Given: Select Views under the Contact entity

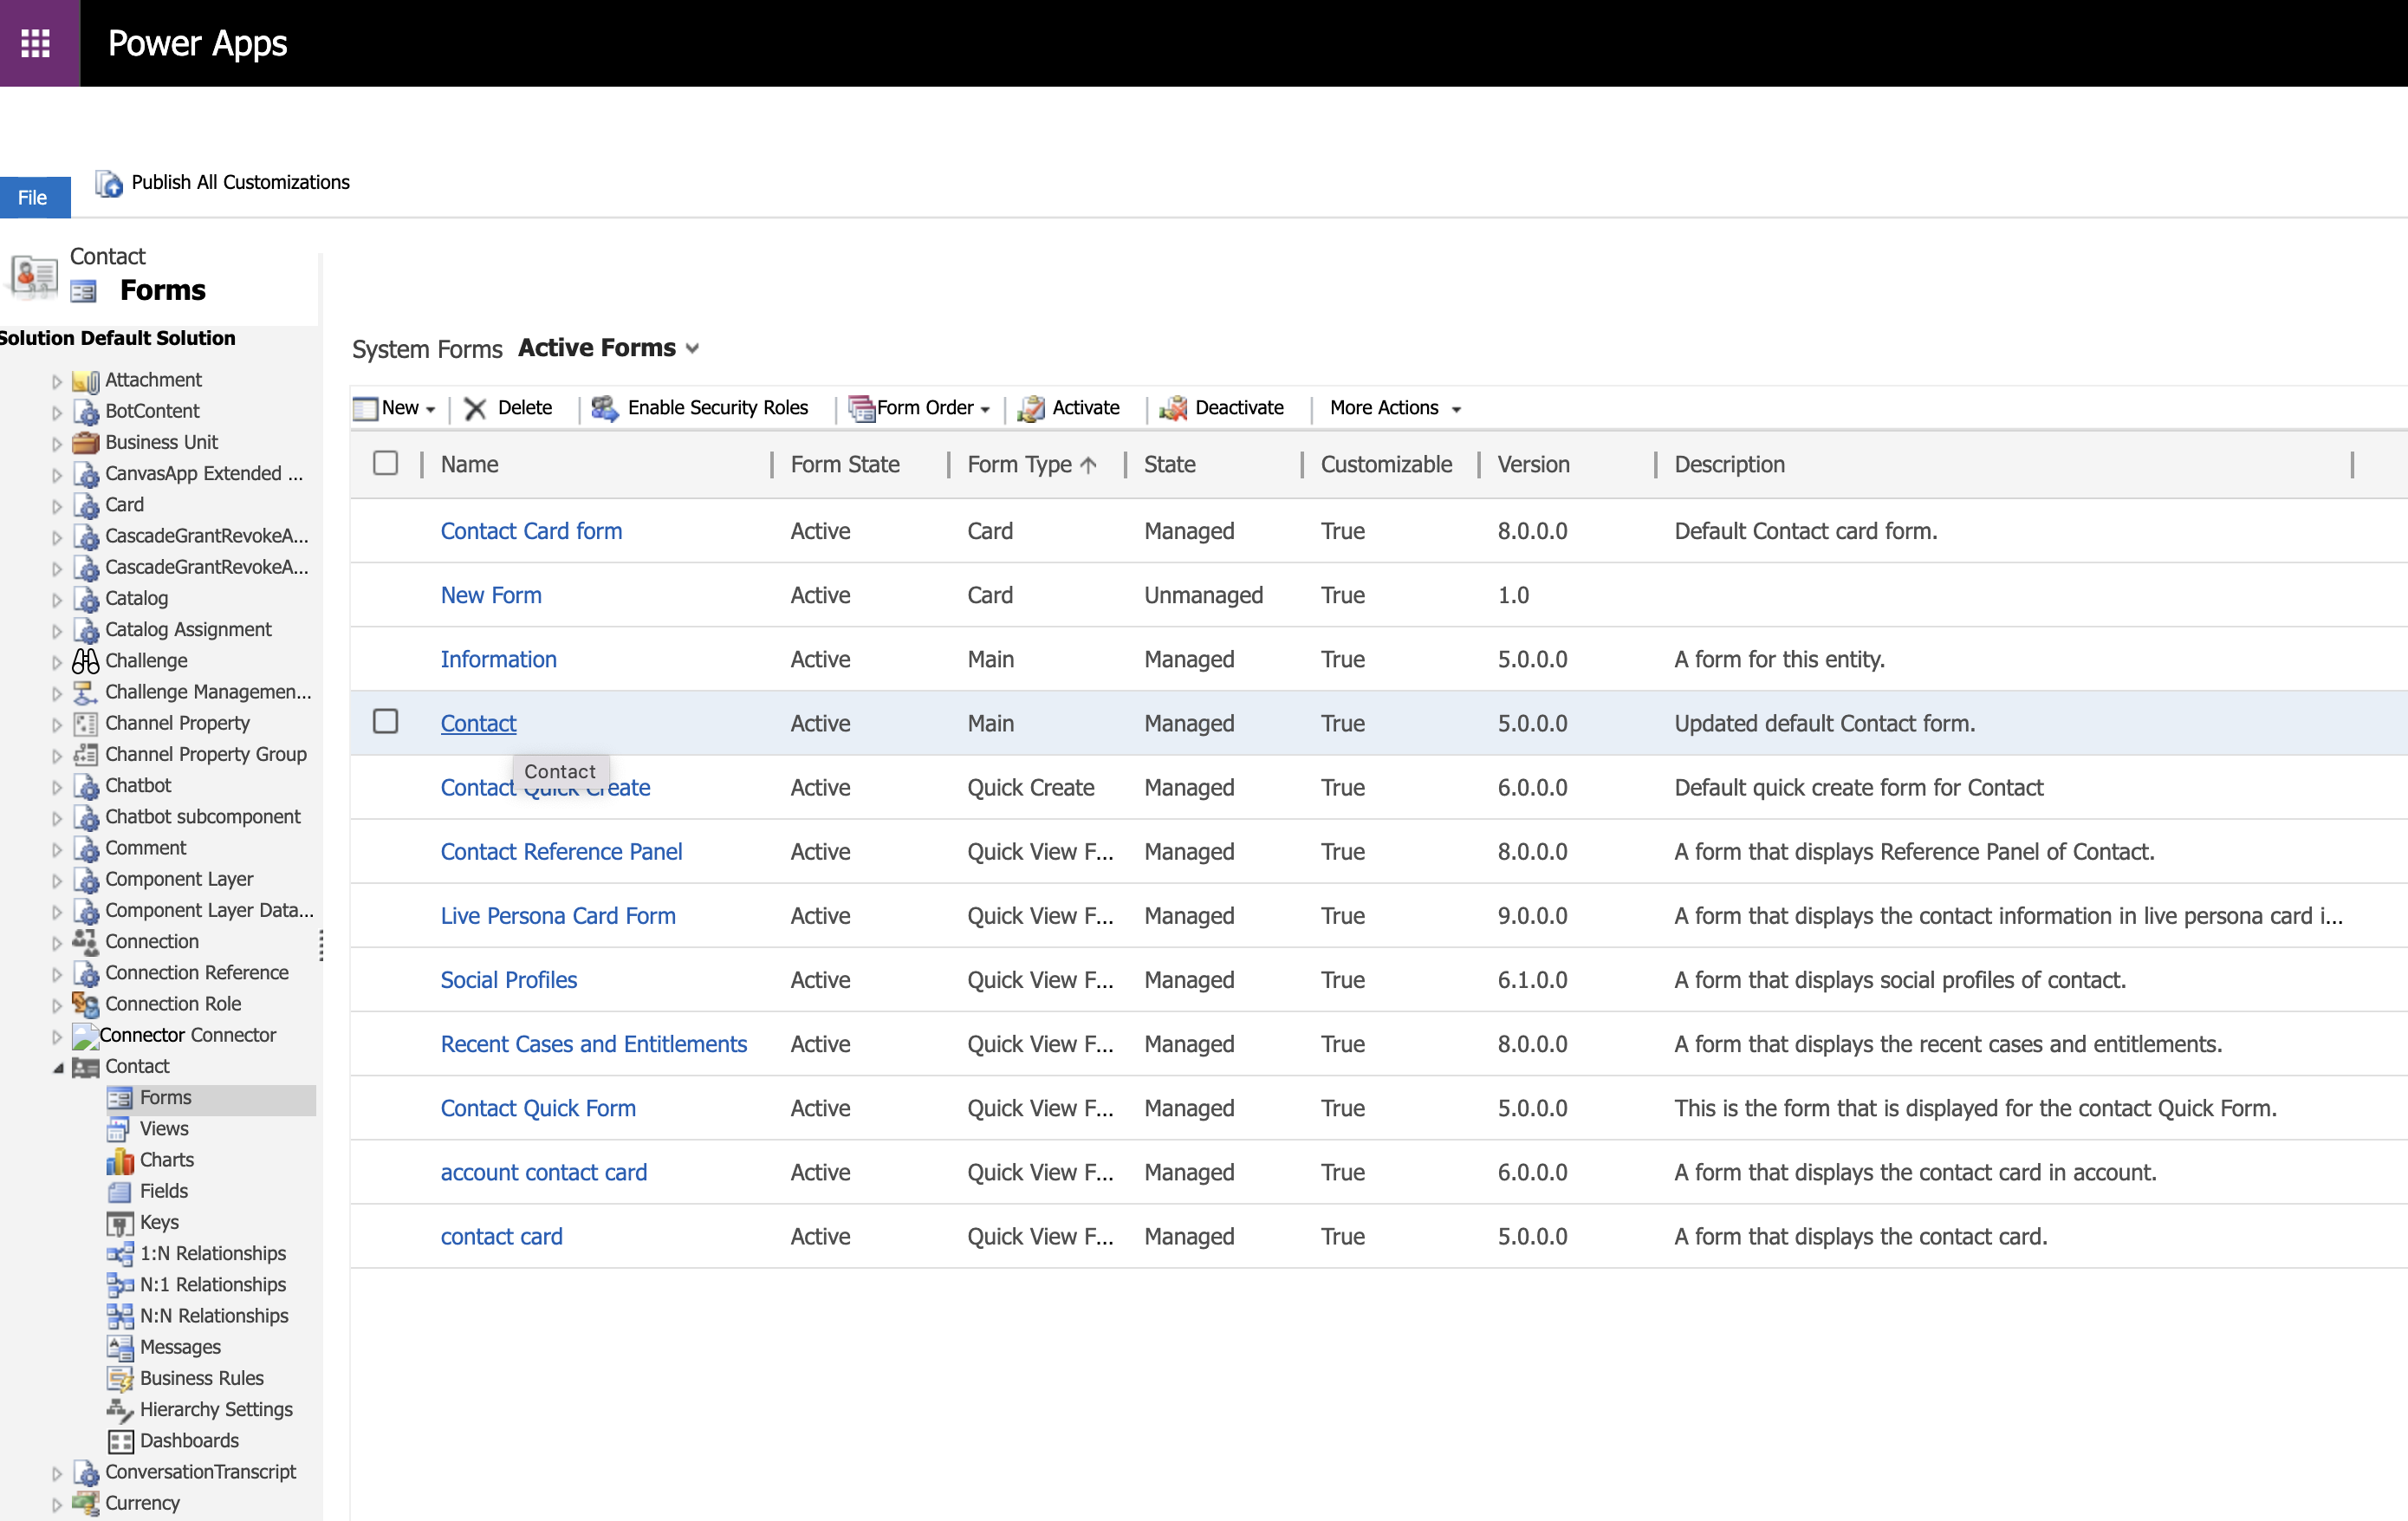Looking at the screenshot, I should (x=164, y=1129).
